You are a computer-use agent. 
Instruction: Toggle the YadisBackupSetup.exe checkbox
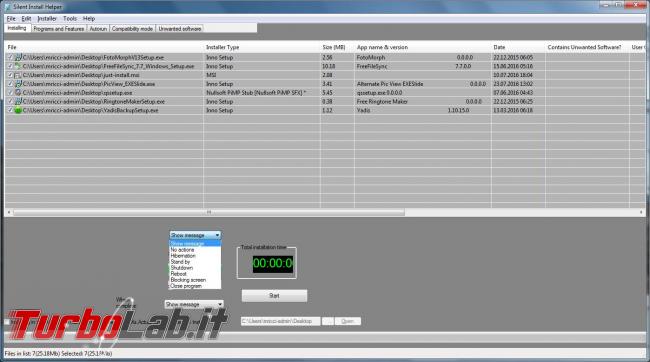tap(10, 110)
